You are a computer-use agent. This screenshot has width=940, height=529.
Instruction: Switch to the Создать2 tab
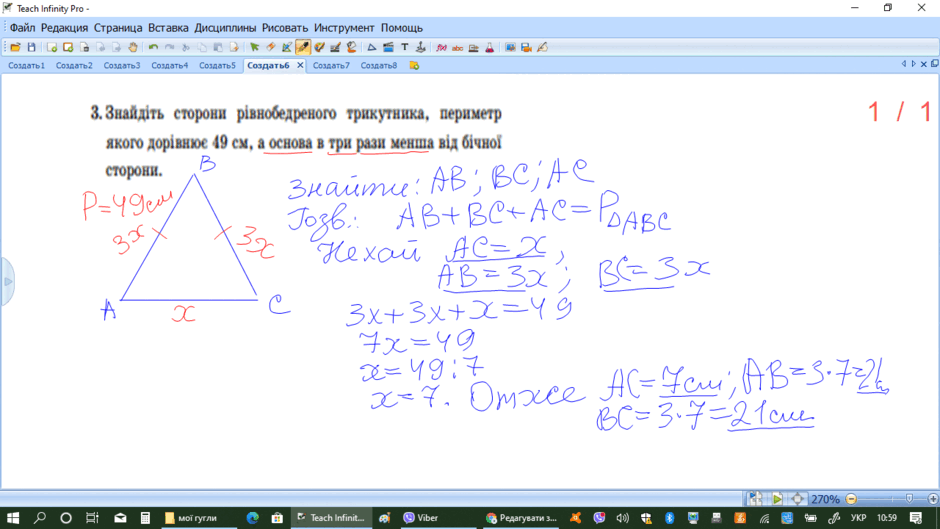tap(74, 65)
